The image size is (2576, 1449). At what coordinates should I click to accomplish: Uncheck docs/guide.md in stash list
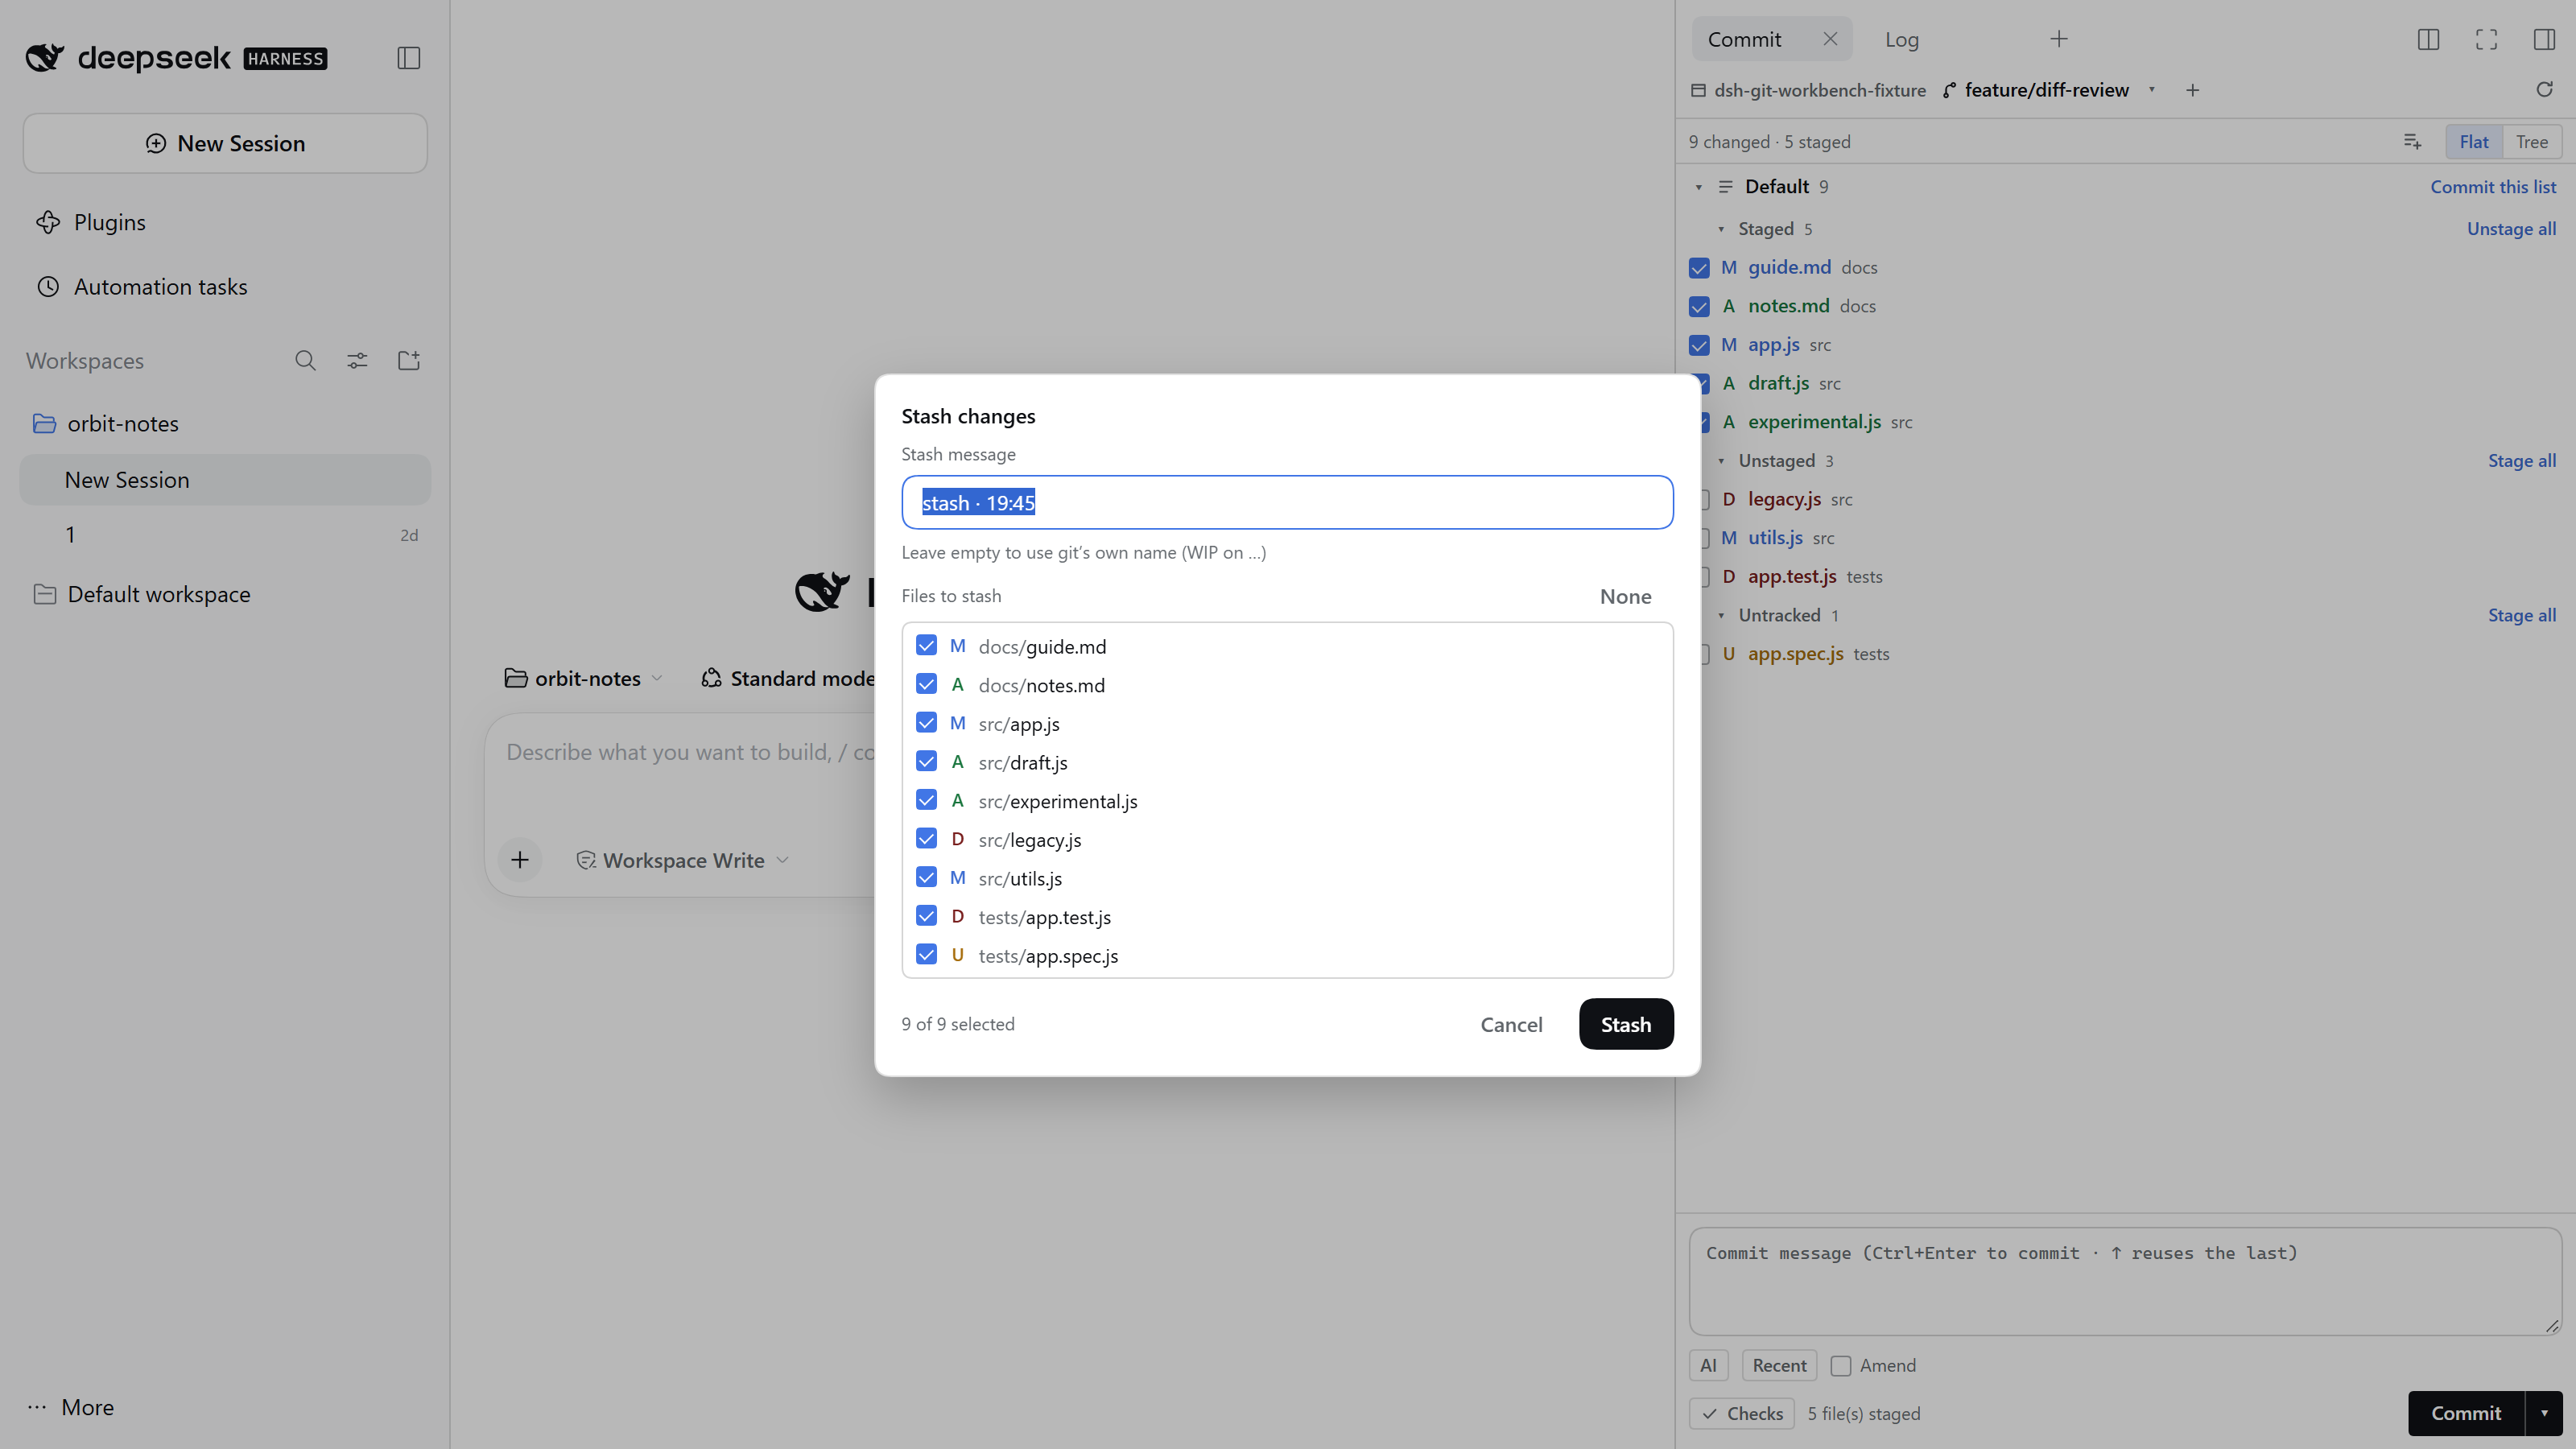(x=926, y=646)
